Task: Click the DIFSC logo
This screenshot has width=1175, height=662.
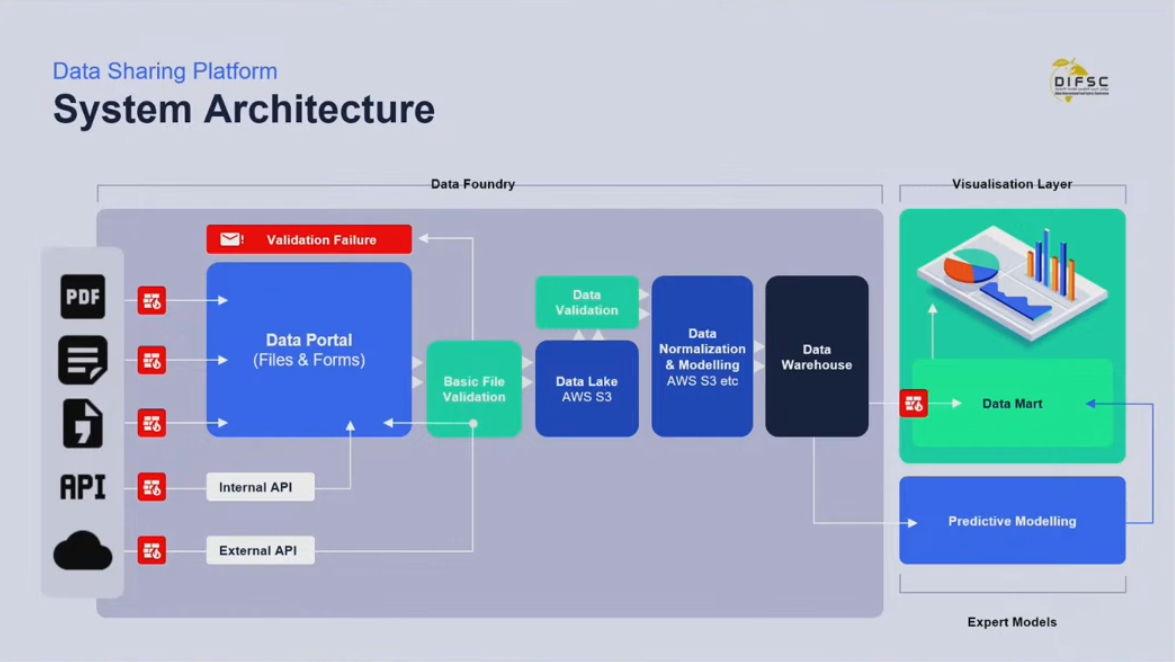Action: tap(1079, 81)
